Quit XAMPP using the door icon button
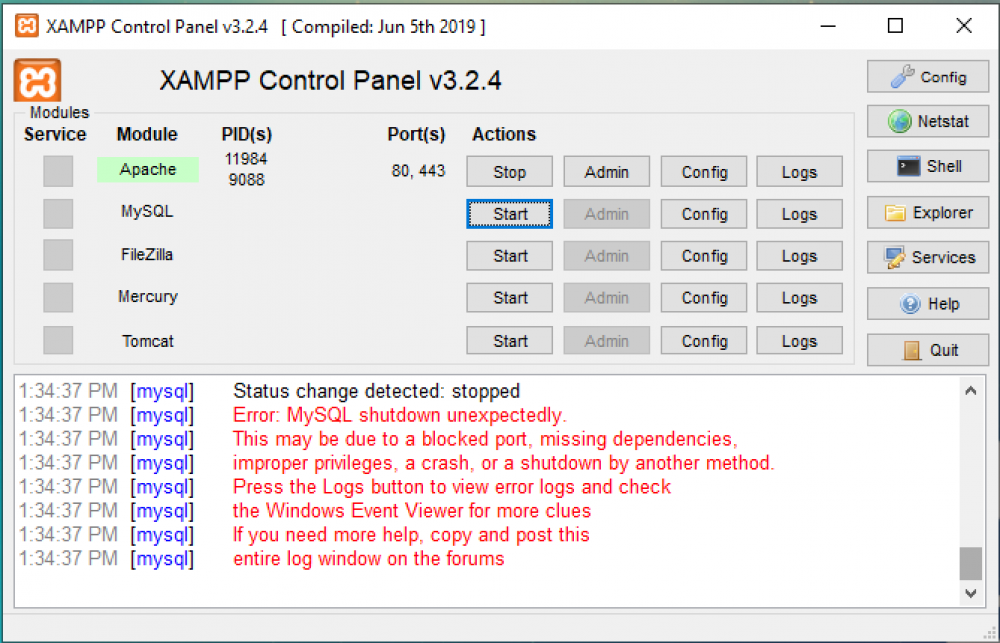The height and width of the screenshot is (643, 1000). [927, 350]
